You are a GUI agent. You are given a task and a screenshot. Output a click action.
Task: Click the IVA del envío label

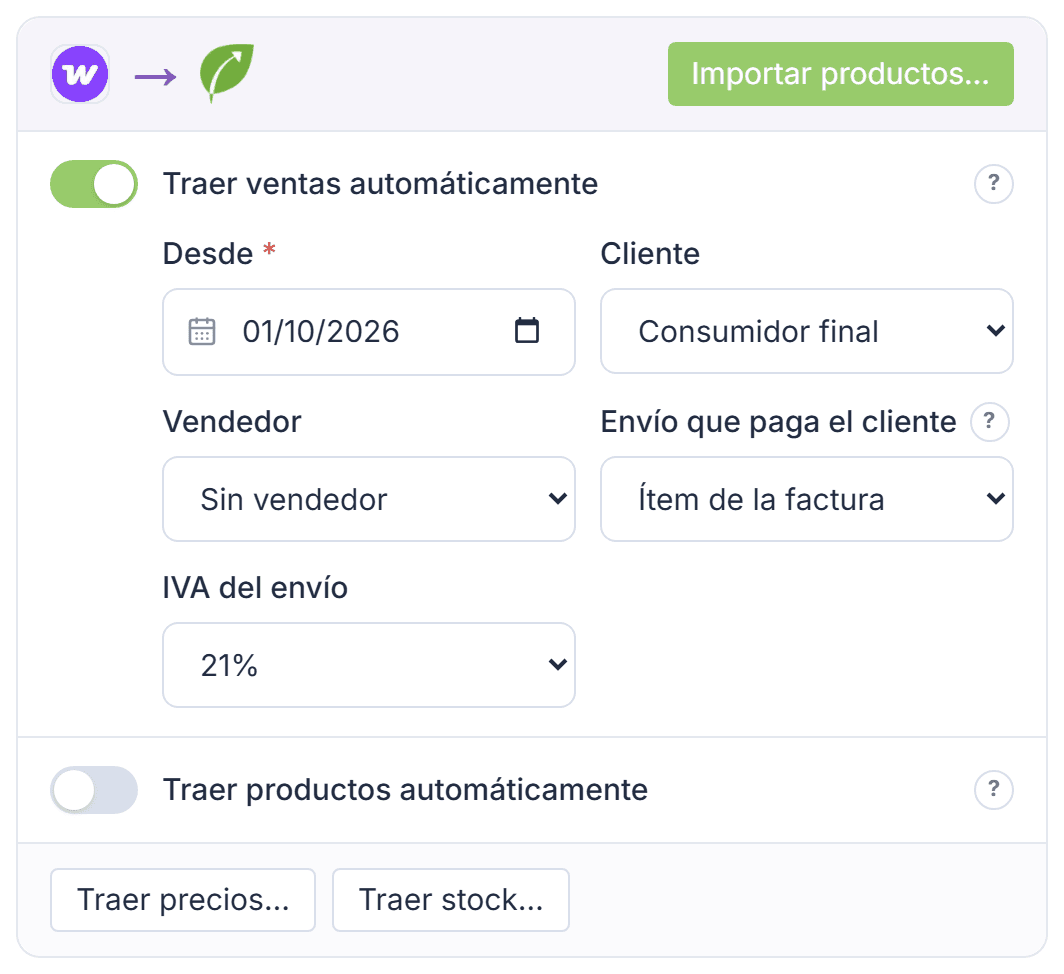[x=255, y=588]
